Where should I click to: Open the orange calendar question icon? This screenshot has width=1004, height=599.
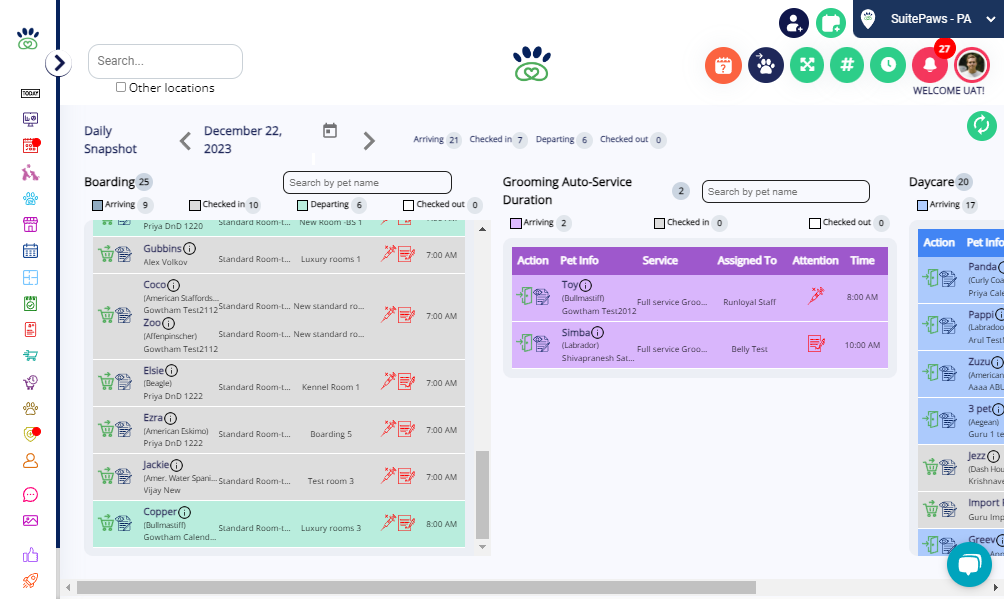click(724, 65)
